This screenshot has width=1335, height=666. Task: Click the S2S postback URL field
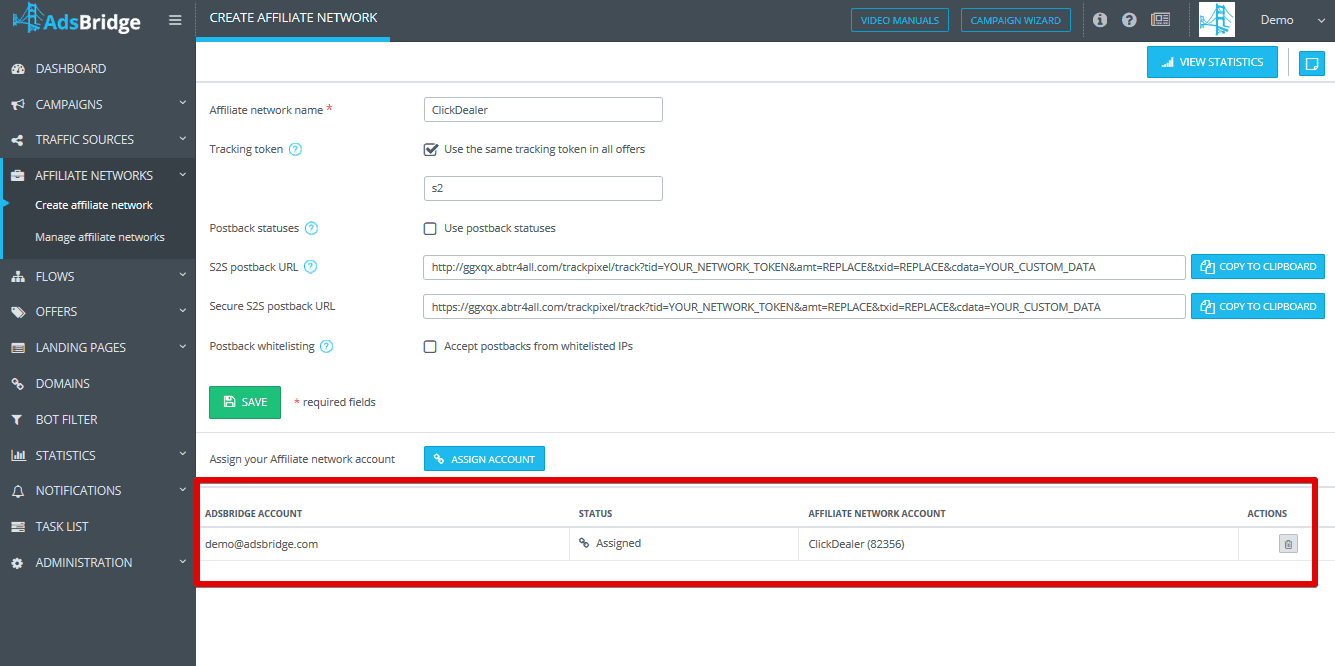(x=804, y=267)
